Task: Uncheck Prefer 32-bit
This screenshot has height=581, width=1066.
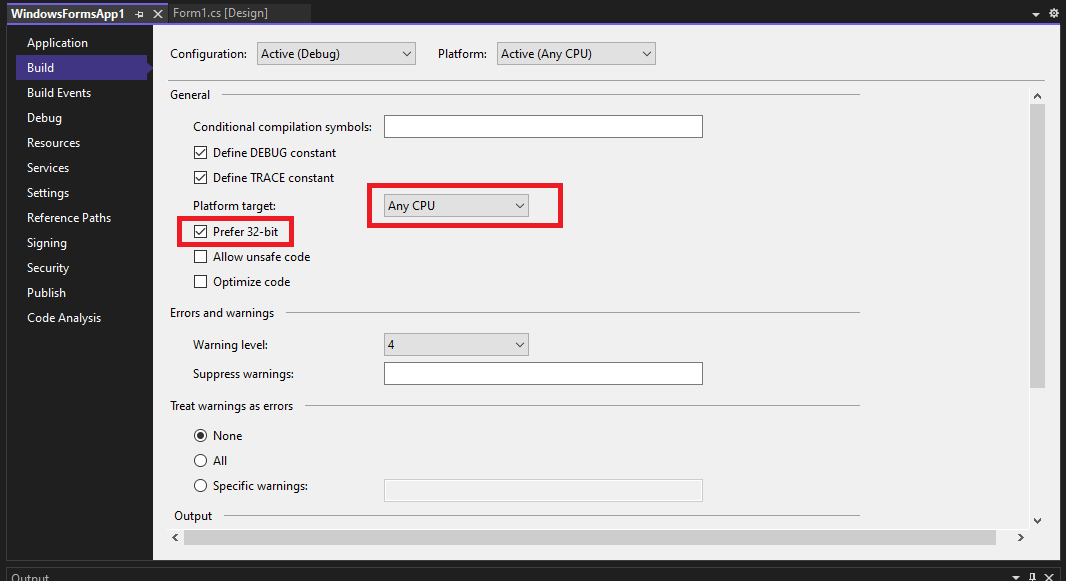Action: (x=201, y=231)
